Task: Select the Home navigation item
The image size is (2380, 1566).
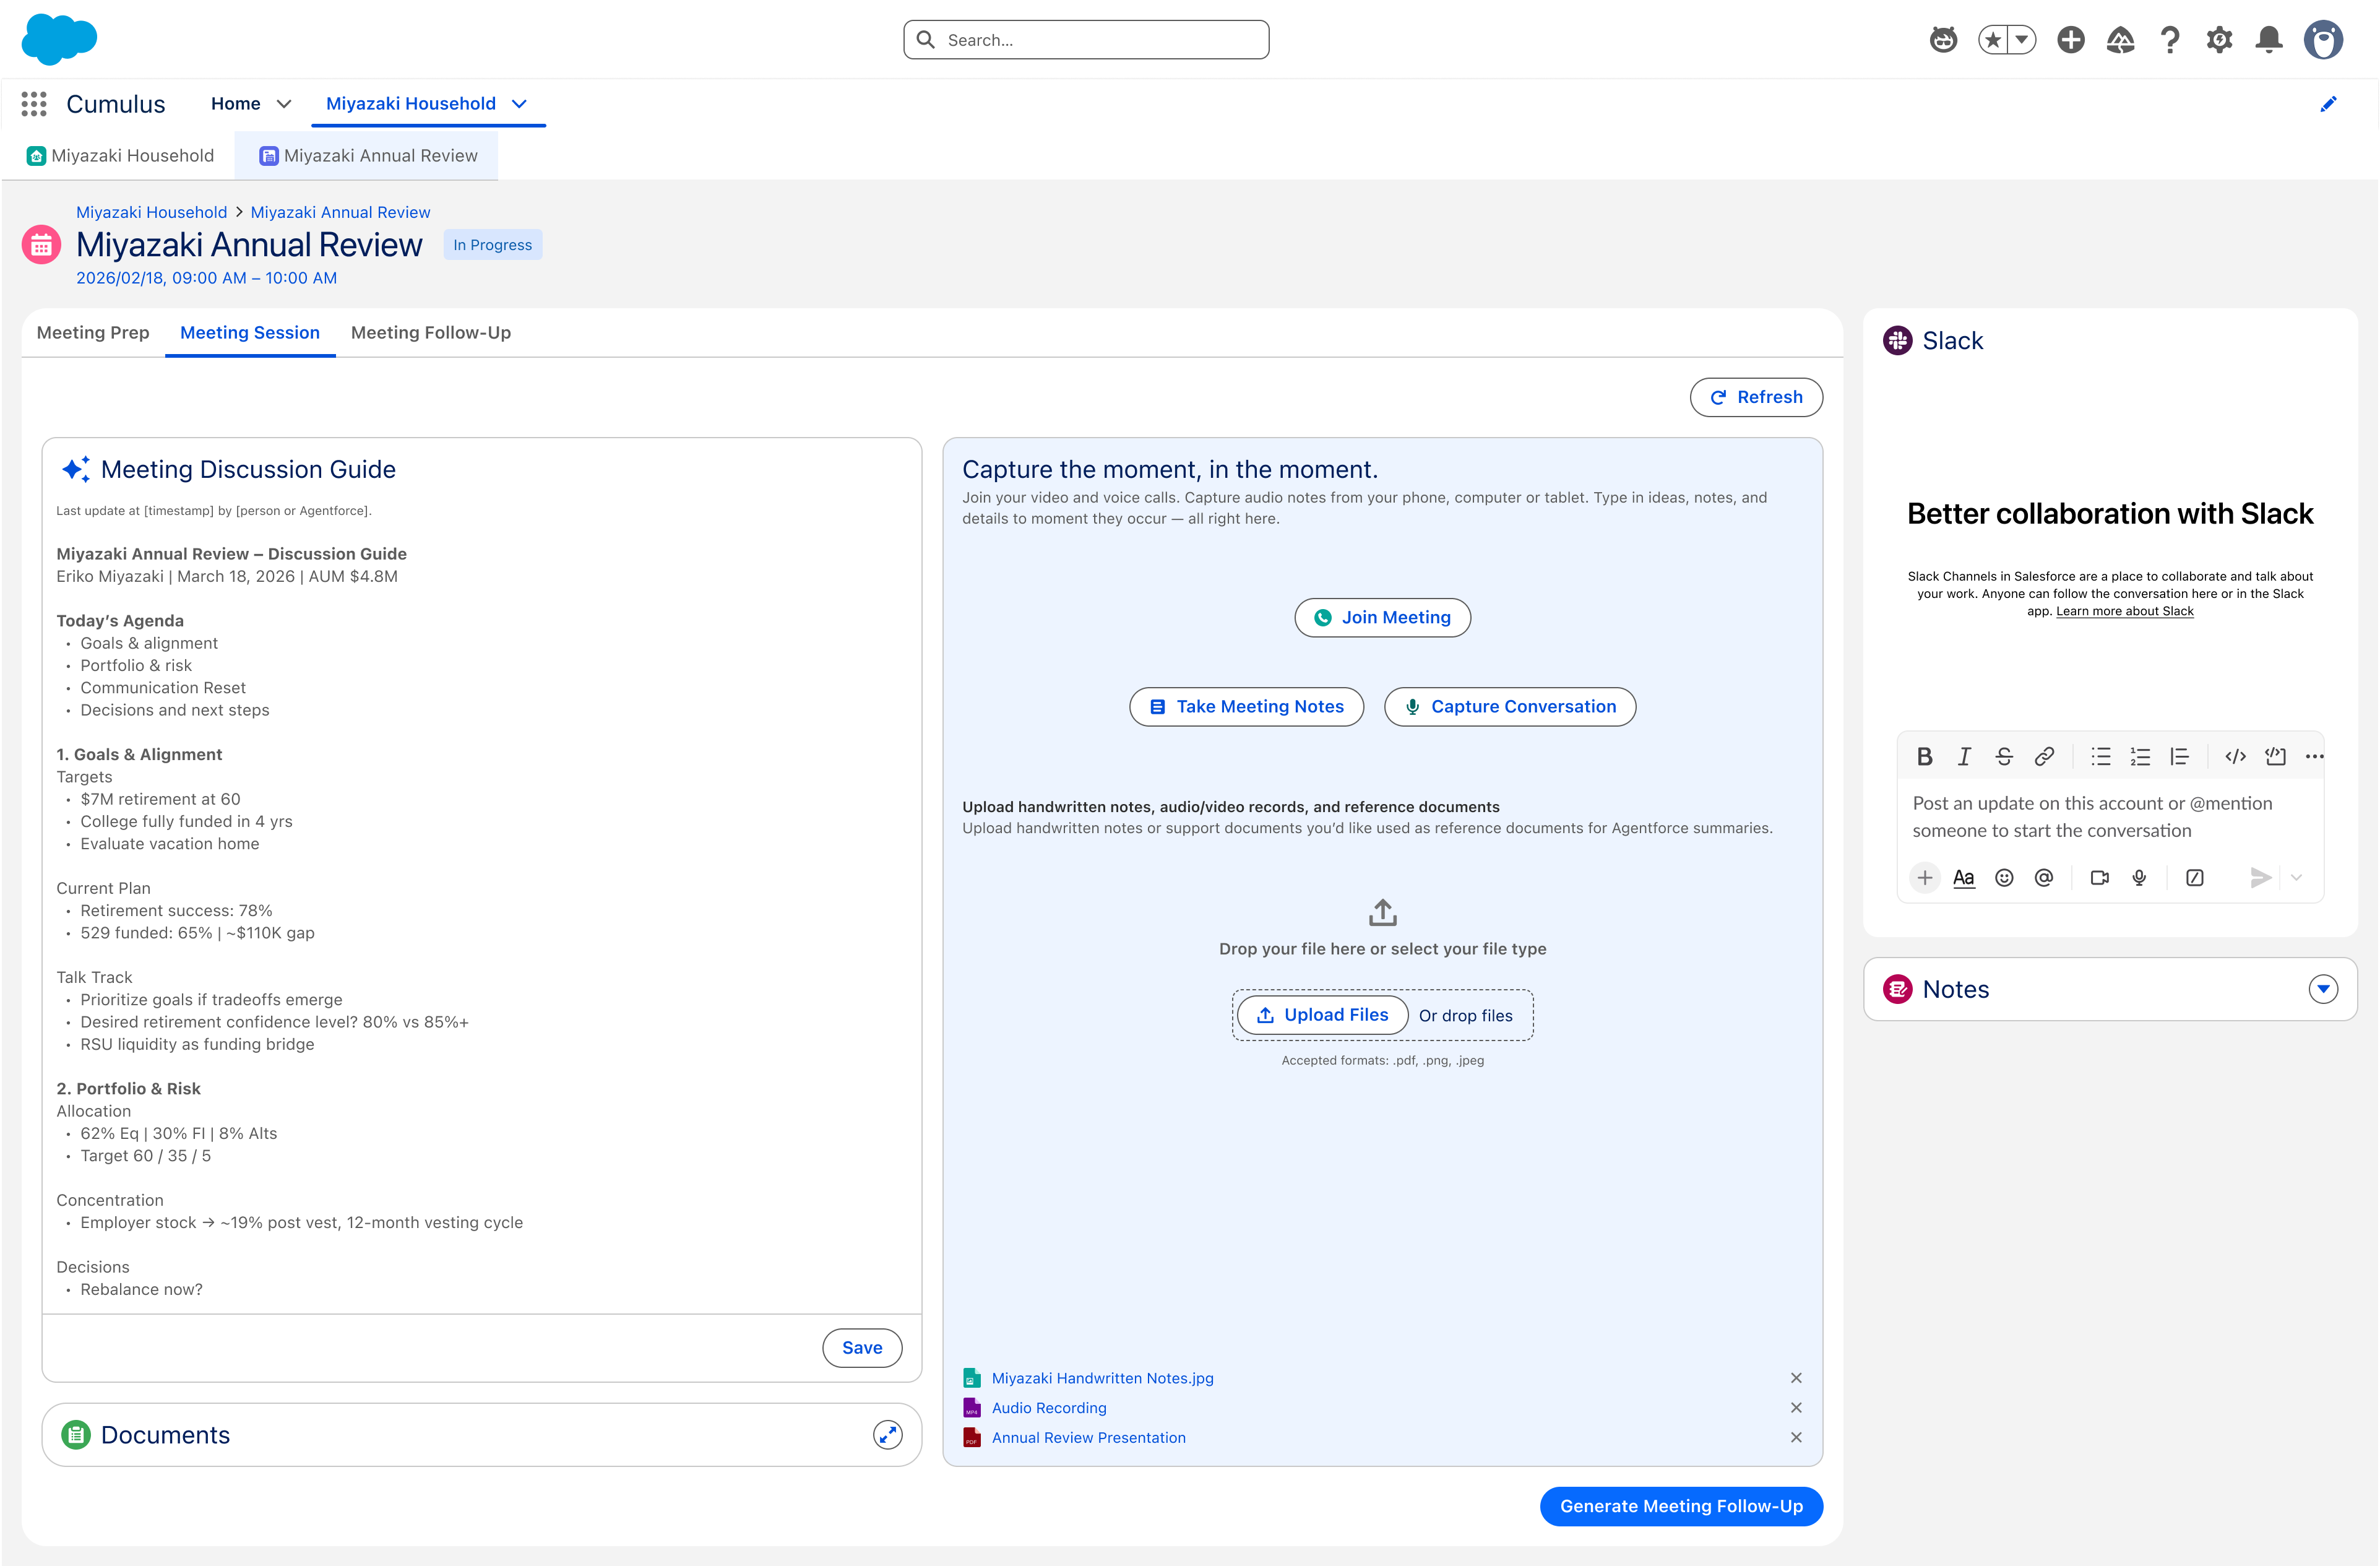Action: tap(236, 104)
